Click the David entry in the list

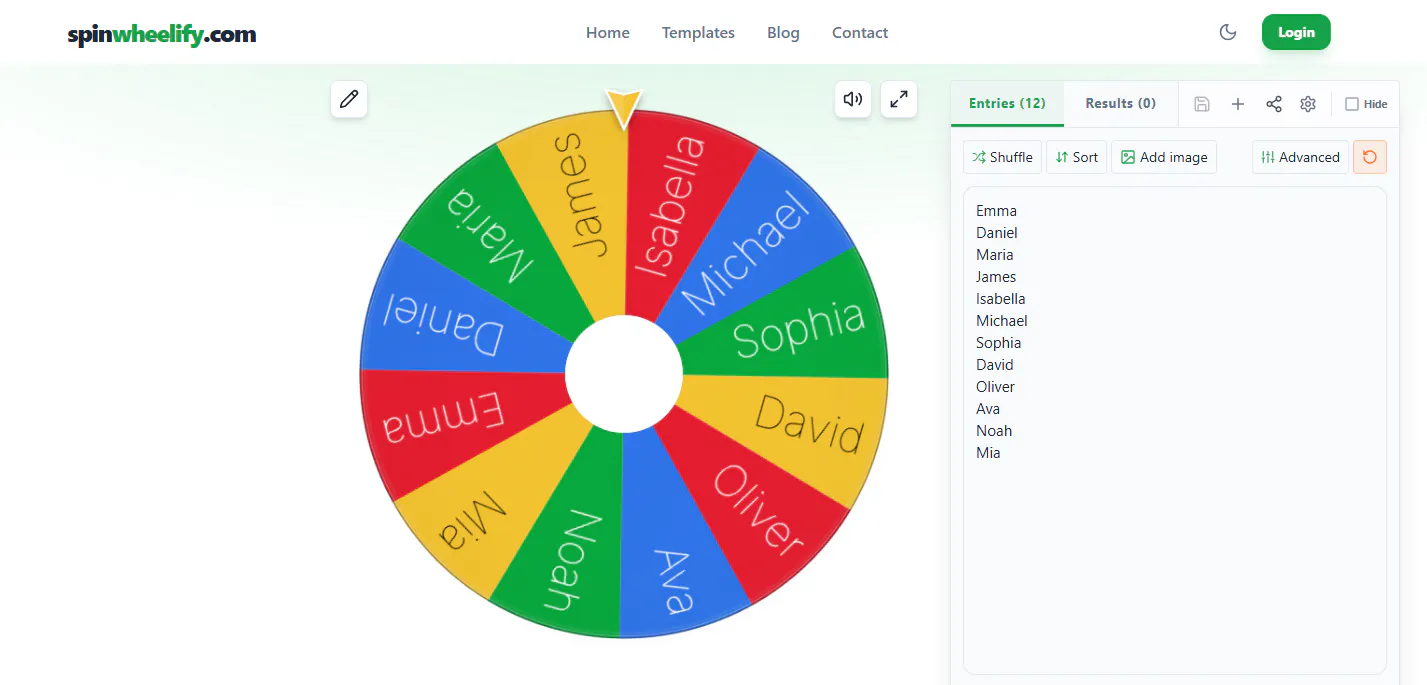[x=995, y=365]
